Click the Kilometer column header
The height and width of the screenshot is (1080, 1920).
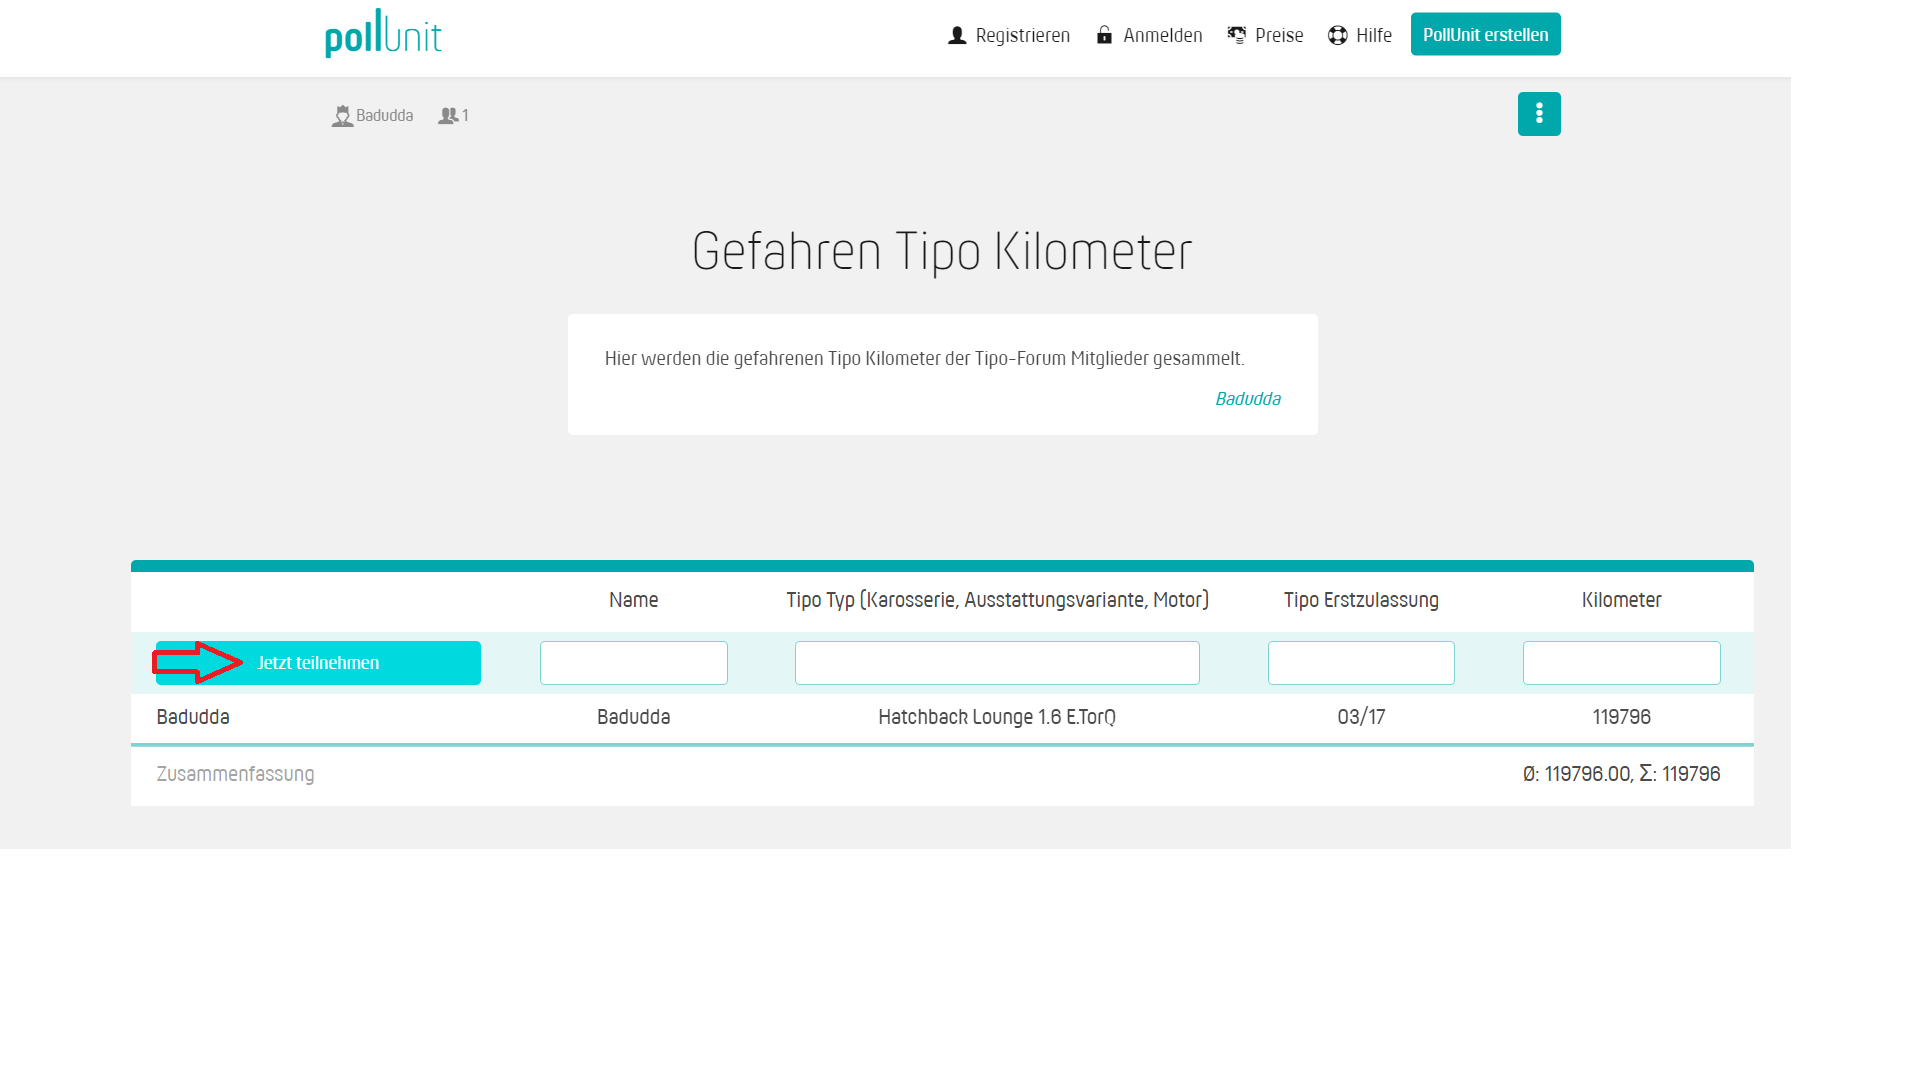(1620, 600)
